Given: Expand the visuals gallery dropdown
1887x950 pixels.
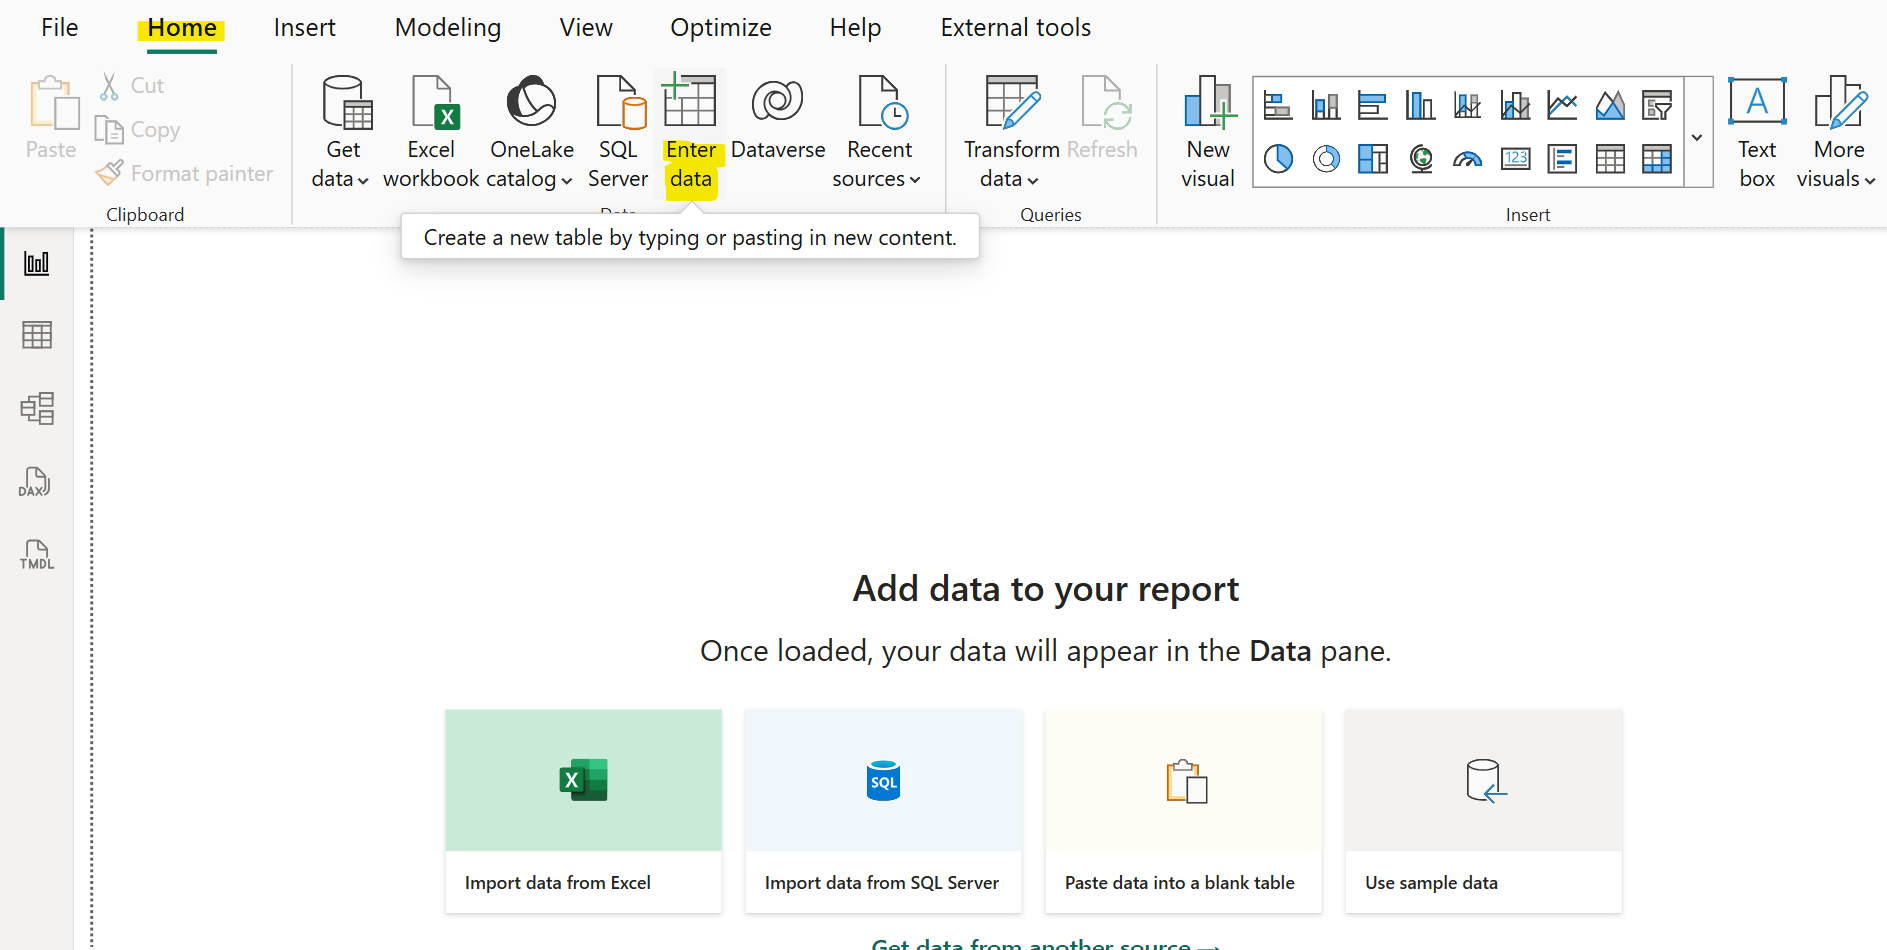Looking at the screenshot, I should 1697,137.
